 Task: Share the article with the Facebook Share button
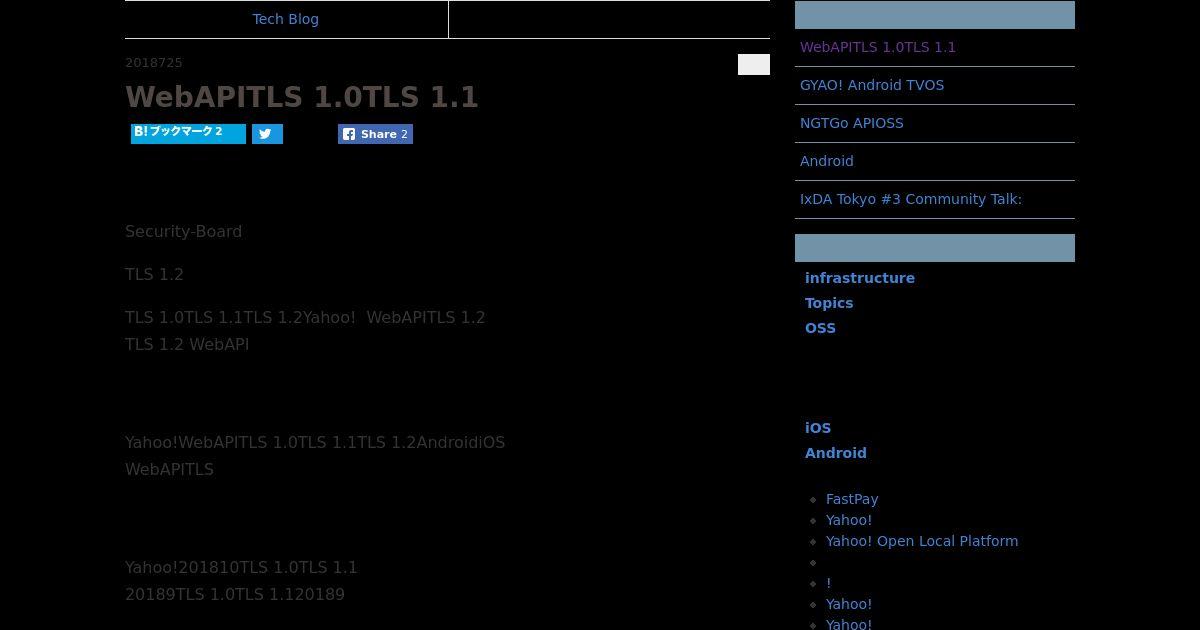(375, 134)
